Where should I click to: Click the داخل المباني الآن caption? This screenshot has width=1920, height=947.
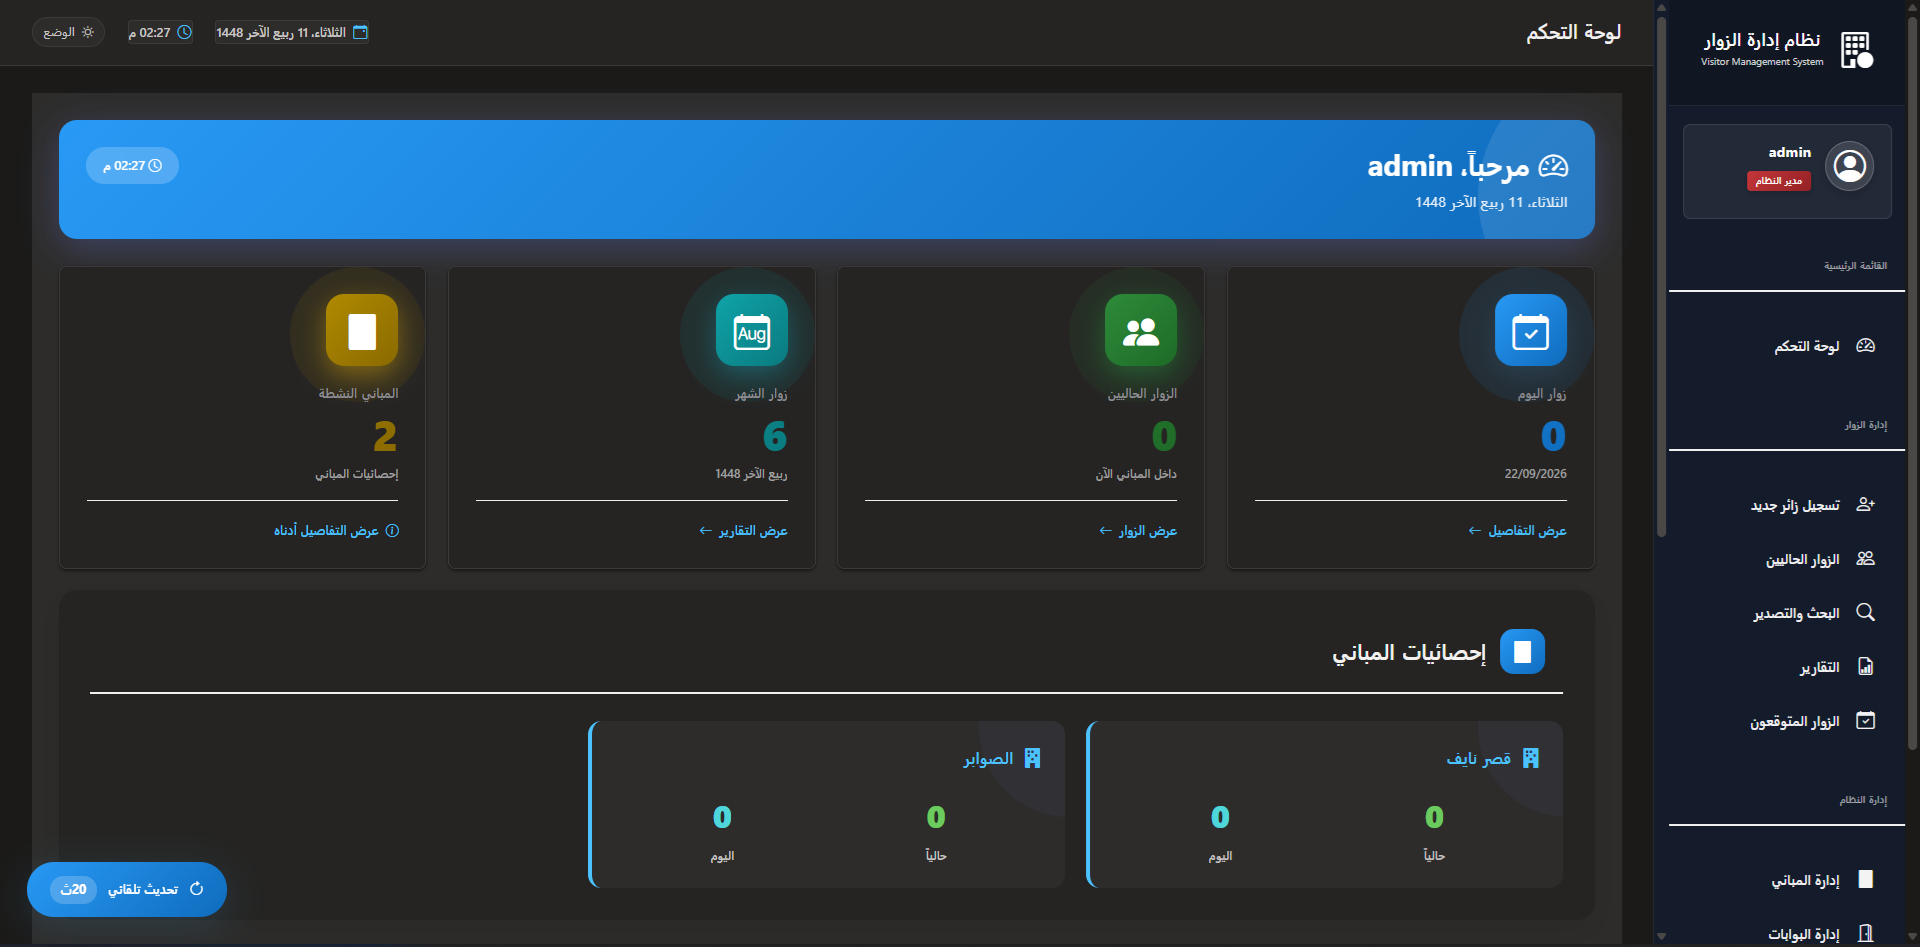tap(1136, 474)
